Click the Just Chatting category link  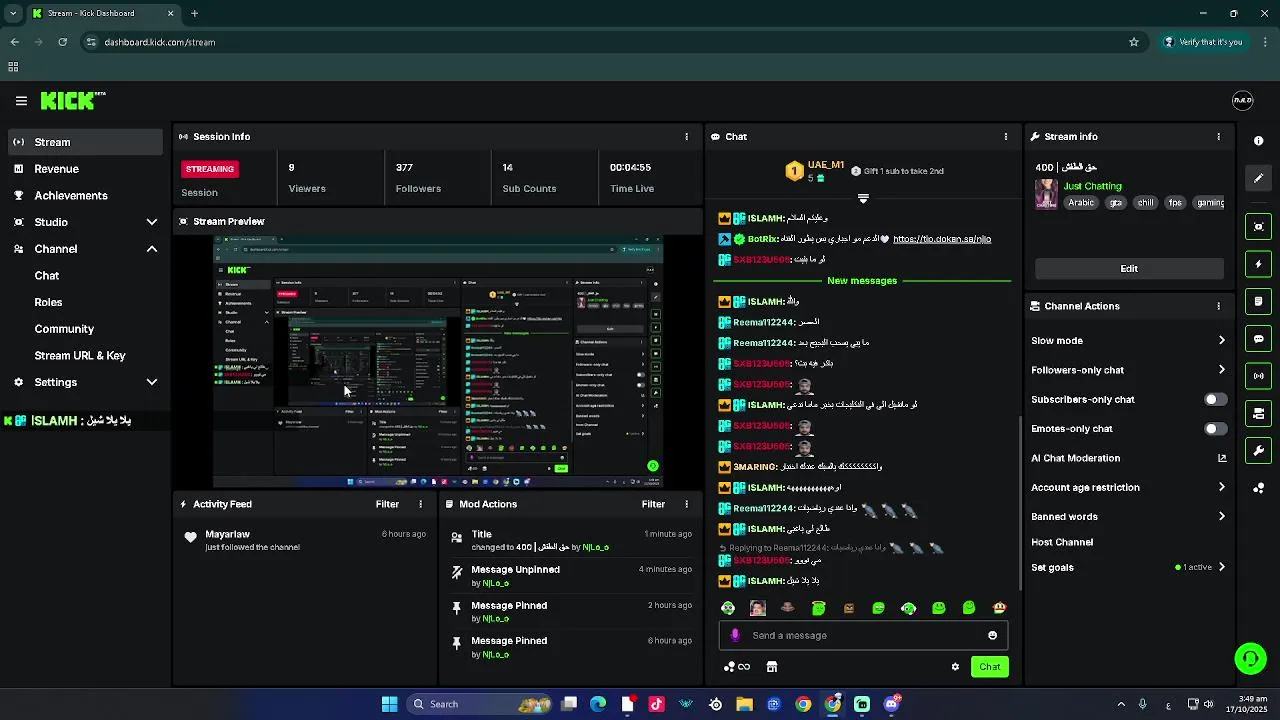click(1092, 186)
